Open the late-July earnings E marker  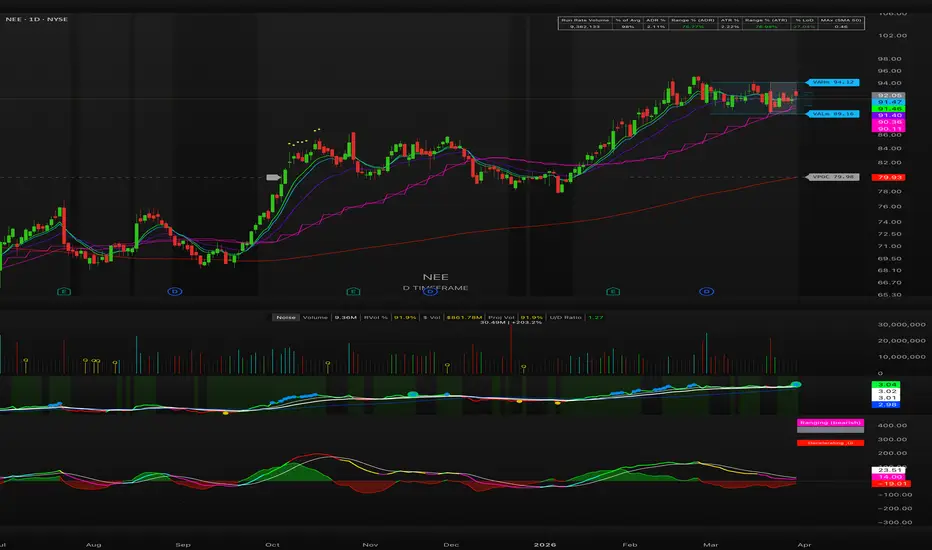click(x=64, y=291)
